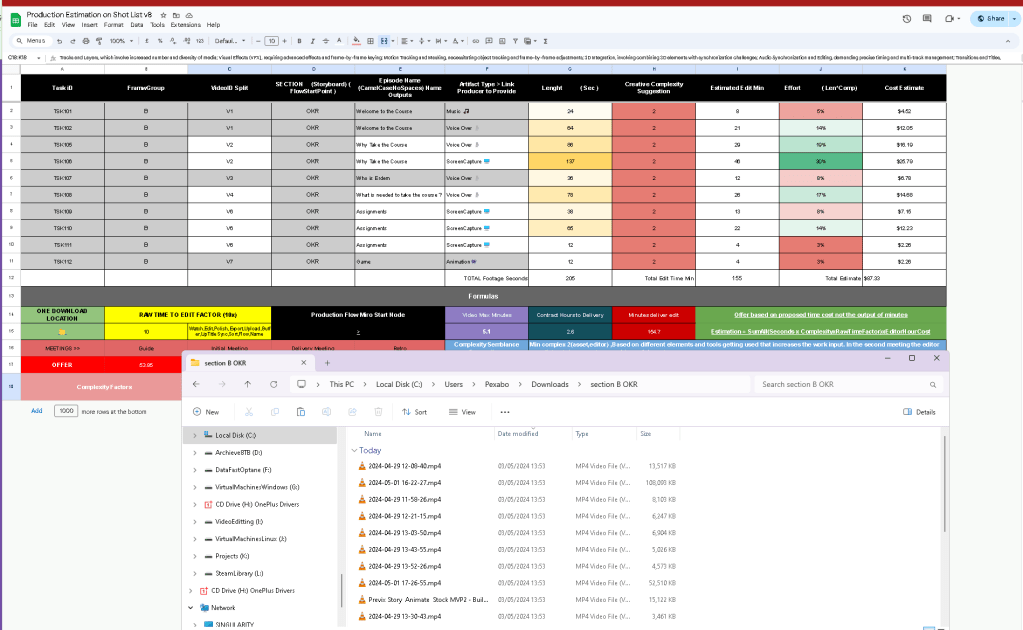1023x630 pixels.
Task: Click the create filter icon
Action: [x=515, y=41]
